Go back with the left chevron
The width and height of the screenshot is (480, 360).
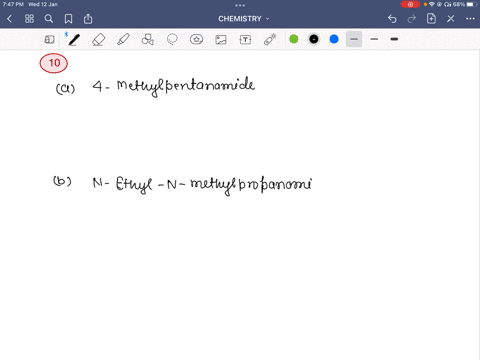pyautogui.click(x=9, y=19)
